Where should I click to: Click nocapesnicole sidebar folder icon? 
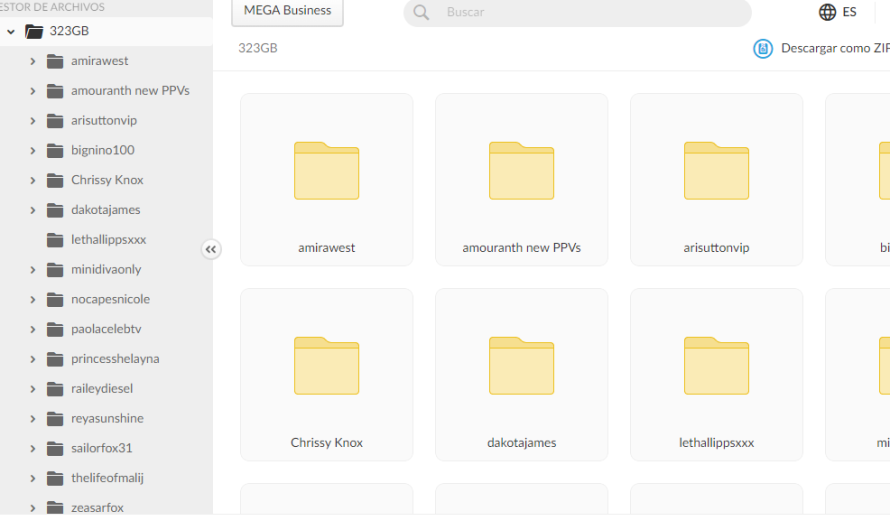click(55, 299)
